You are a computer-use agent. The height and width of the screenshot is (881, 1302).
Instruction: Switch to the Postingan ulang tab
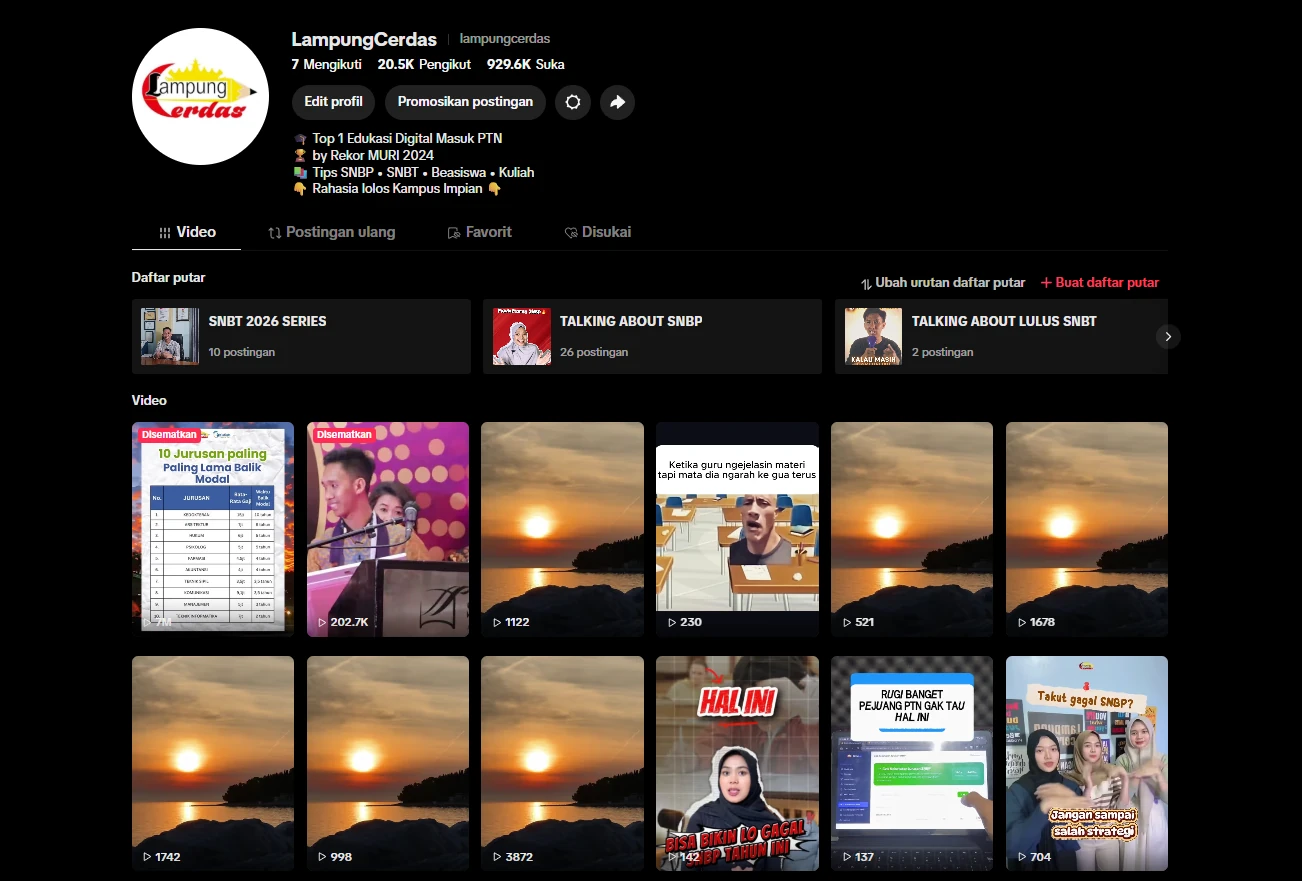pos(331,232)
